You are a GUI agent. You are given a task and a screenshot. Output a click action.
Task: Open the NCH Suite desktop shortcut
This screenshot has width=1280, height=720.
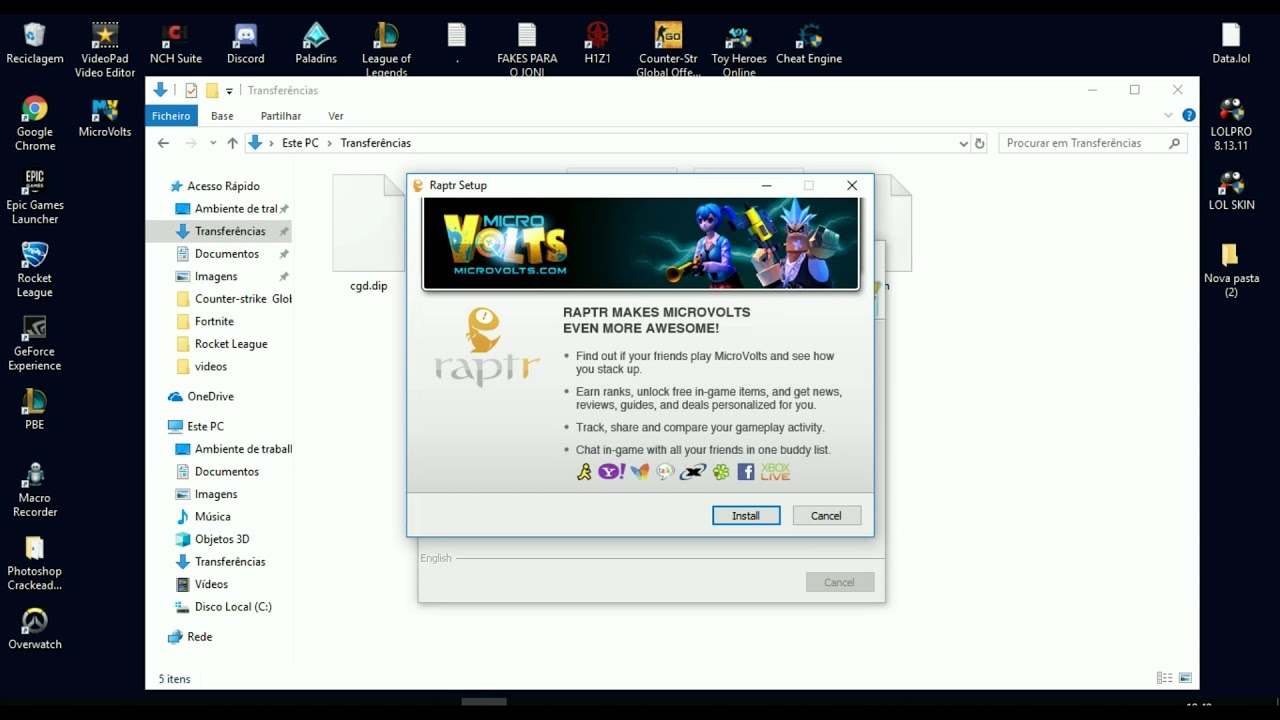[175, 43]
